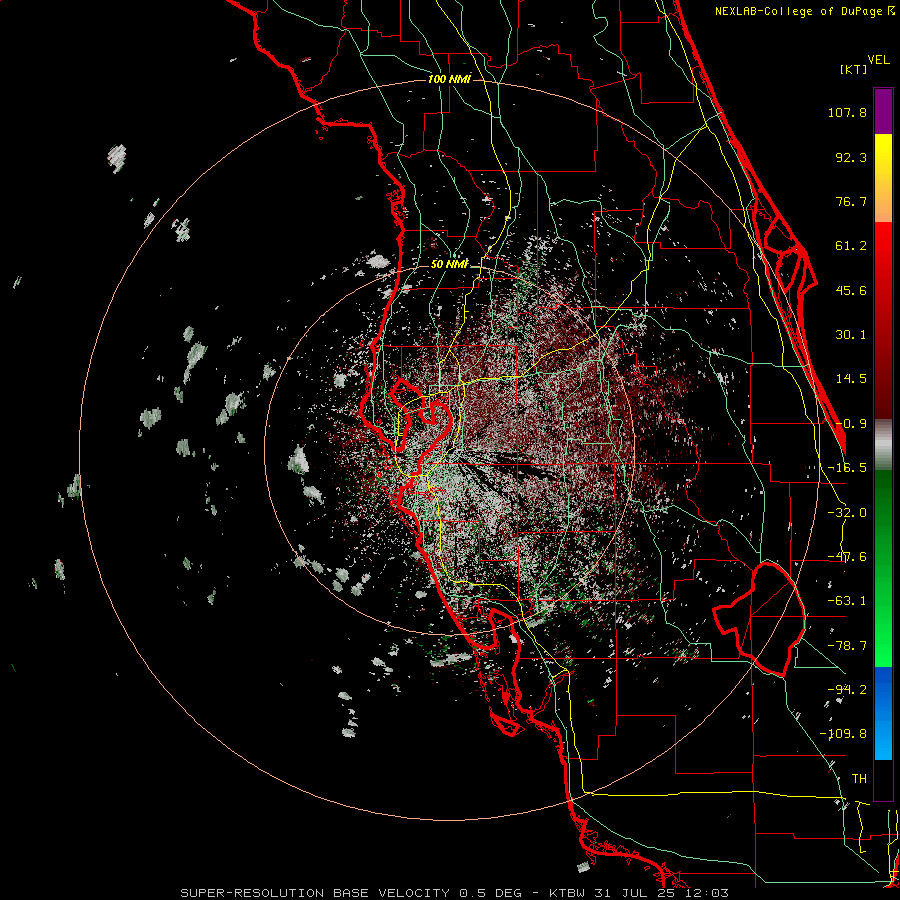
Task: Click the 30.1 velocity scale value
Action: tap(851, 335)
